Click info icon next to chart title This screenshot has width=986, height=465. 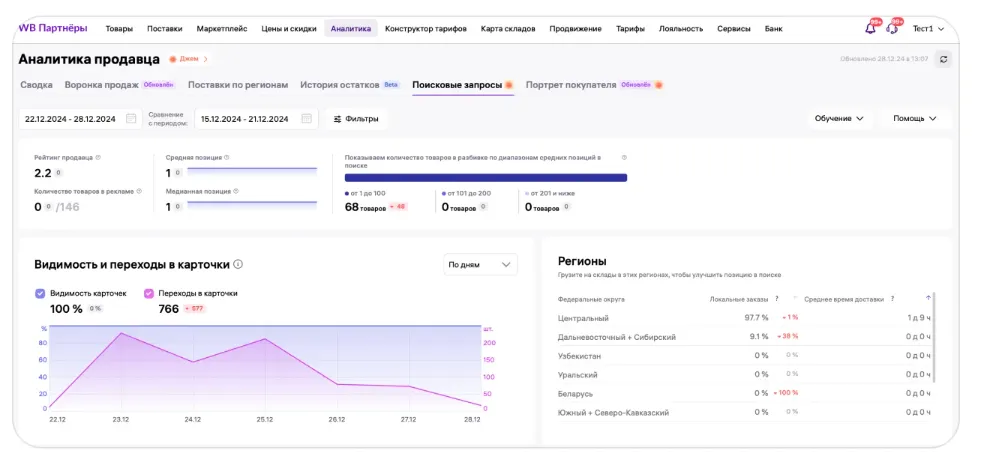238,265
